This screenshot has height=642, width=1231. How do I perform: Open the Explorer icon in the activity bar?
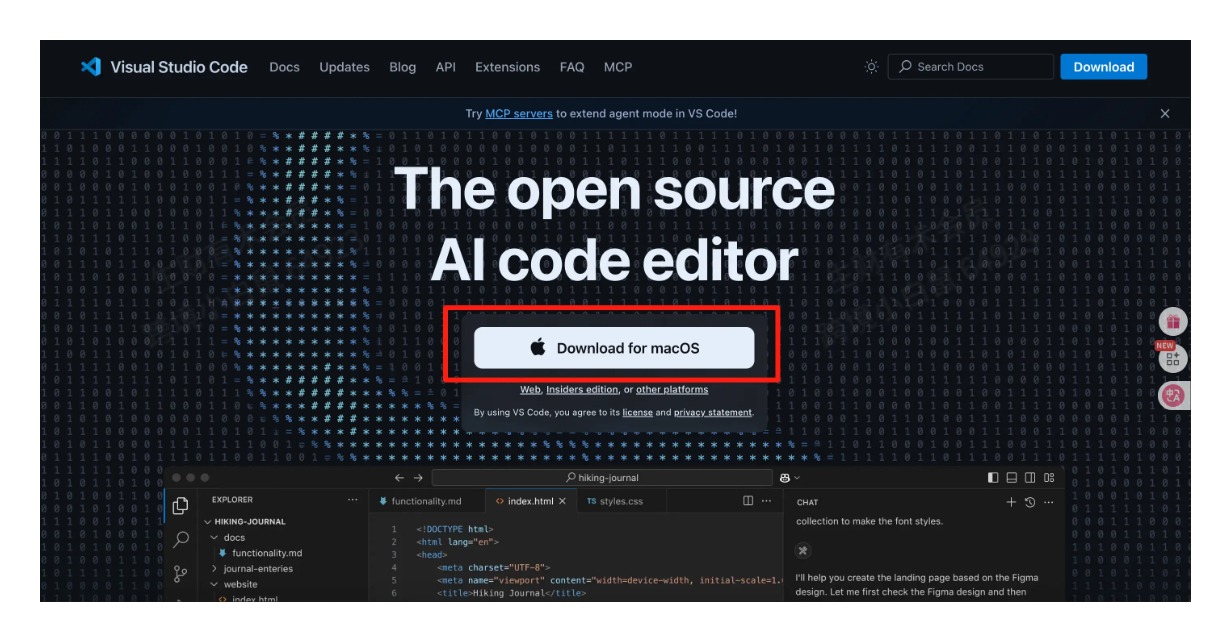pyautogui.click(x=181, y=506)
